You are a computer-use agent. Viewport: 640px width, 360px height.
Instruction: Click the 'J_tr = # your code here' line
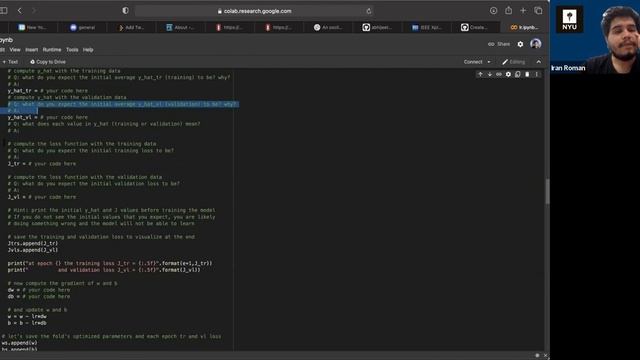42,164
